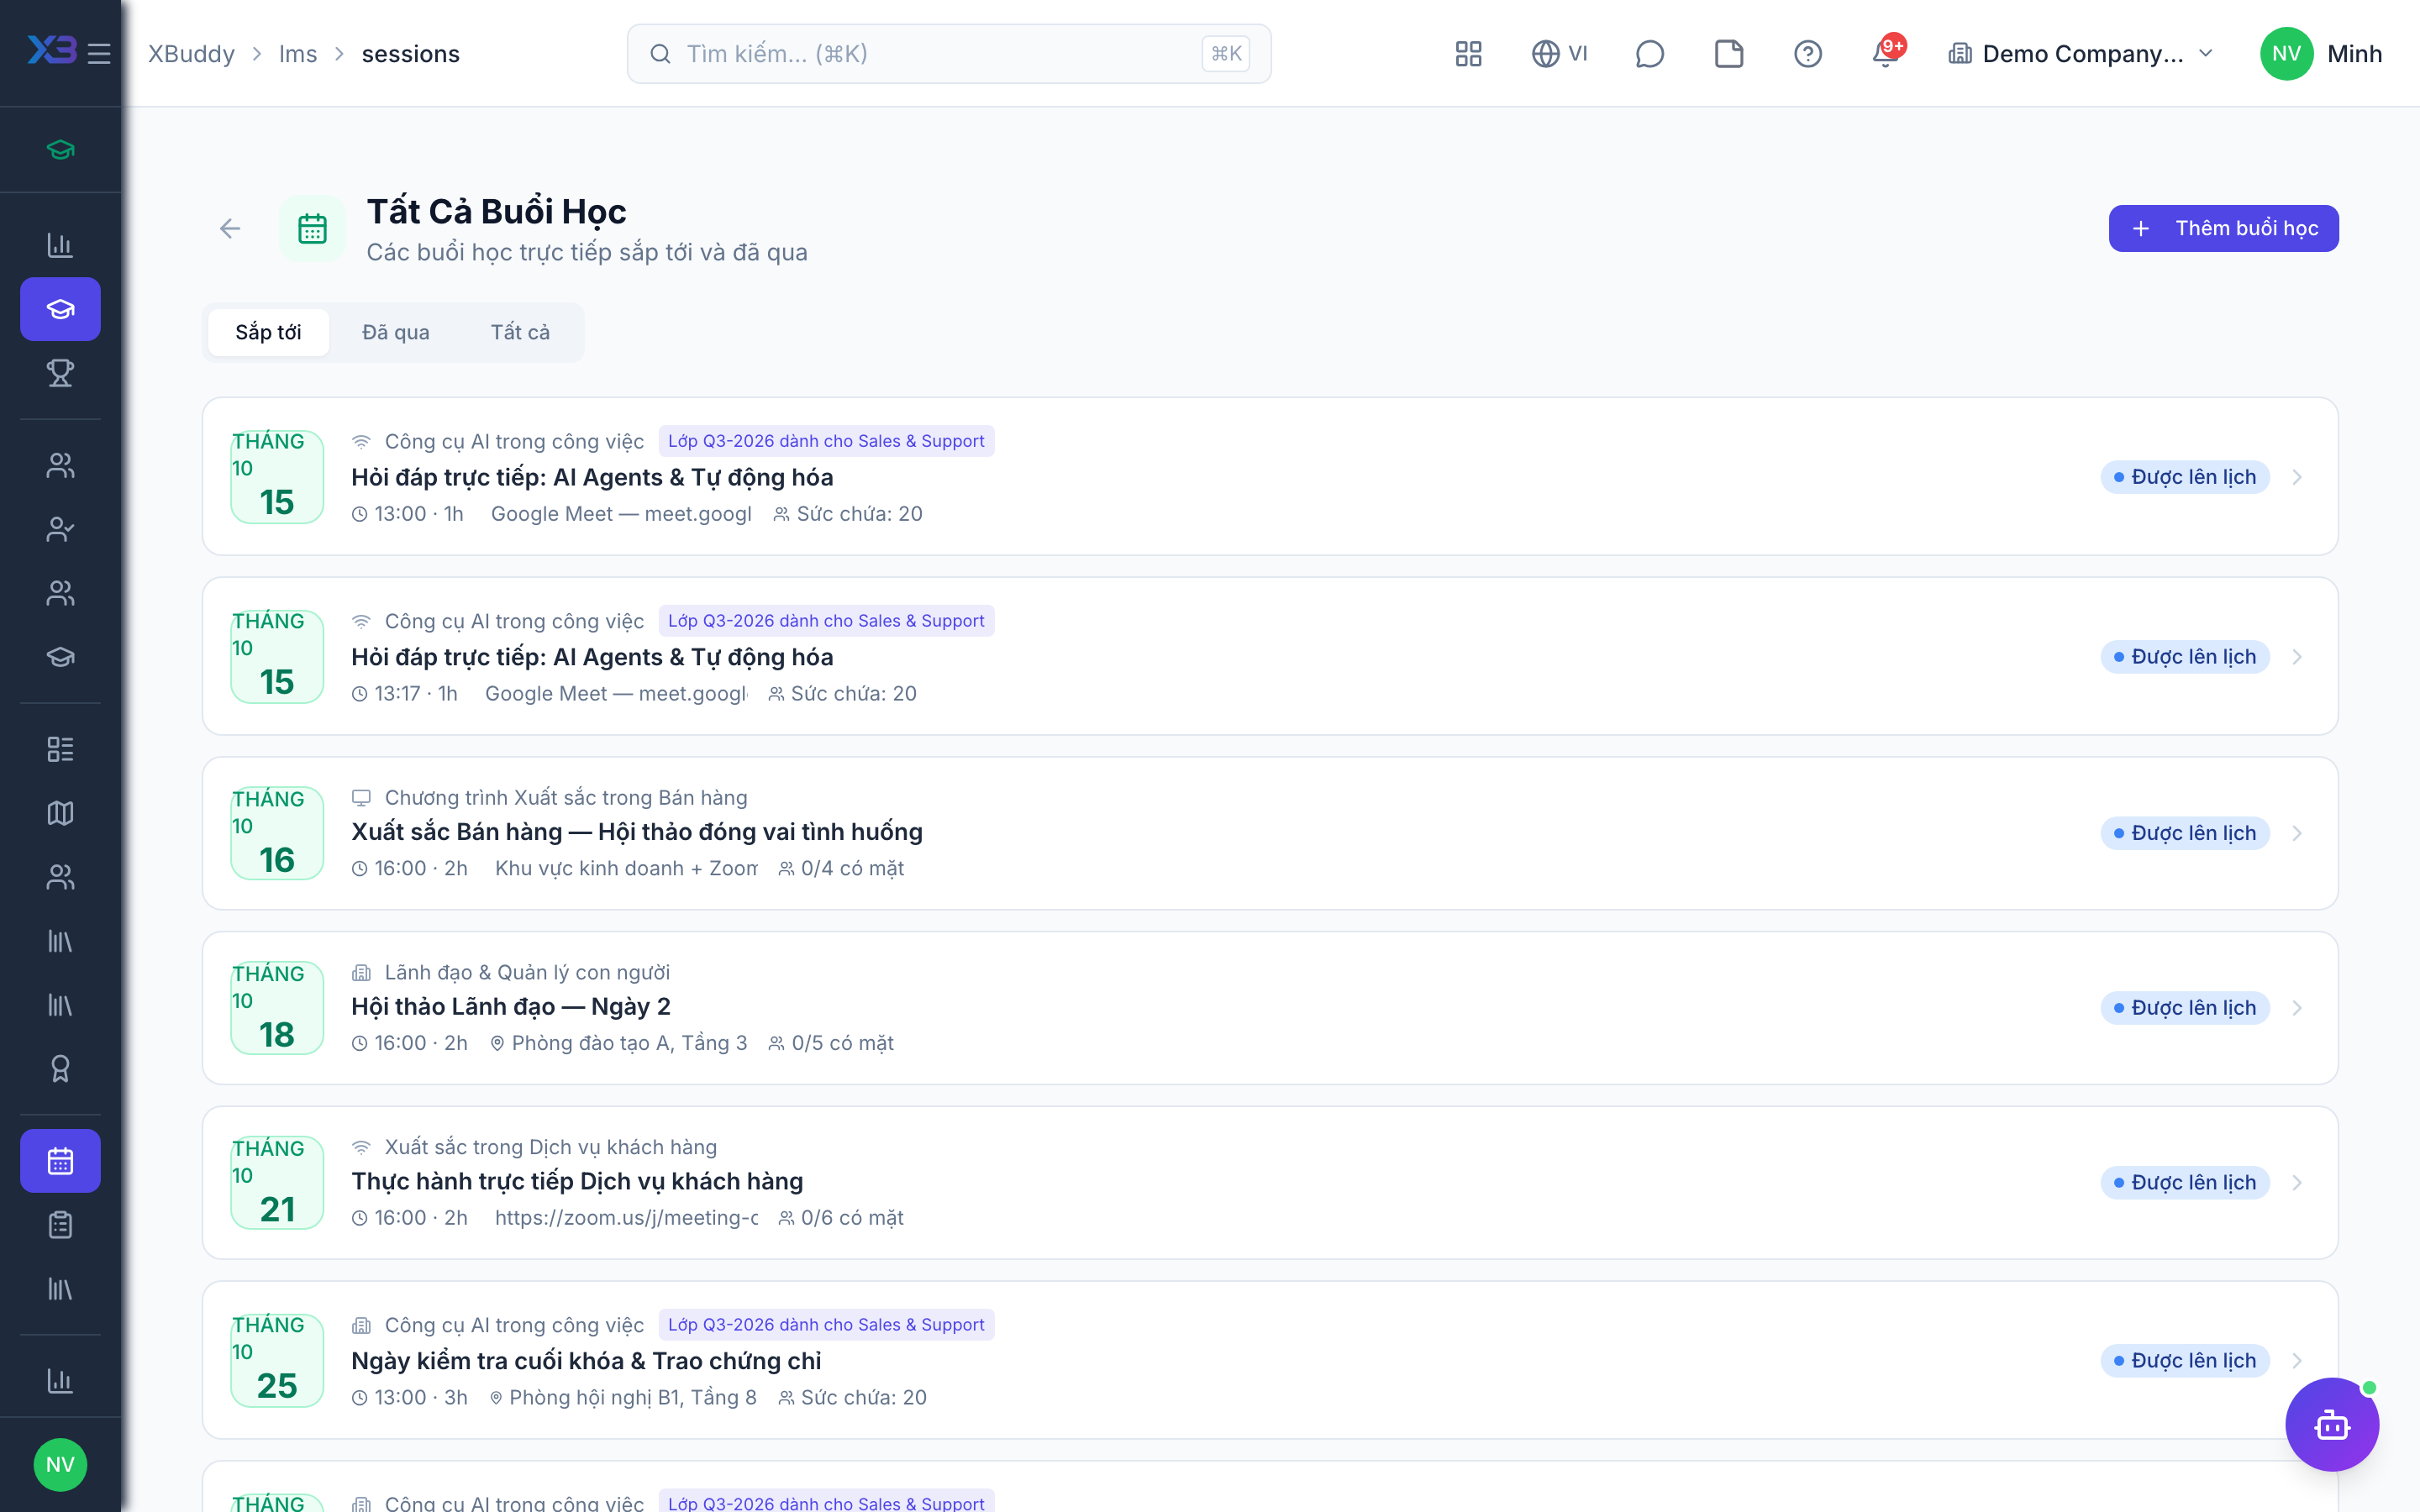The width and height of the screenshot is (2420, 1512).
Task: Open the AI chatbot floating button
Action: (x=2332, y=1424)
